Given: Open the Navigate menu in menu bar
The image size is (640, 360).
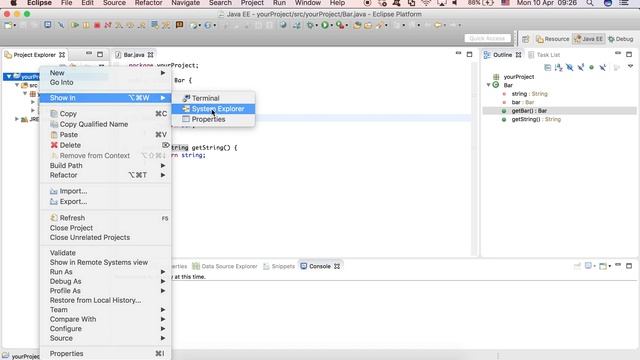Looking at the screenshot, I should [185, 3].
